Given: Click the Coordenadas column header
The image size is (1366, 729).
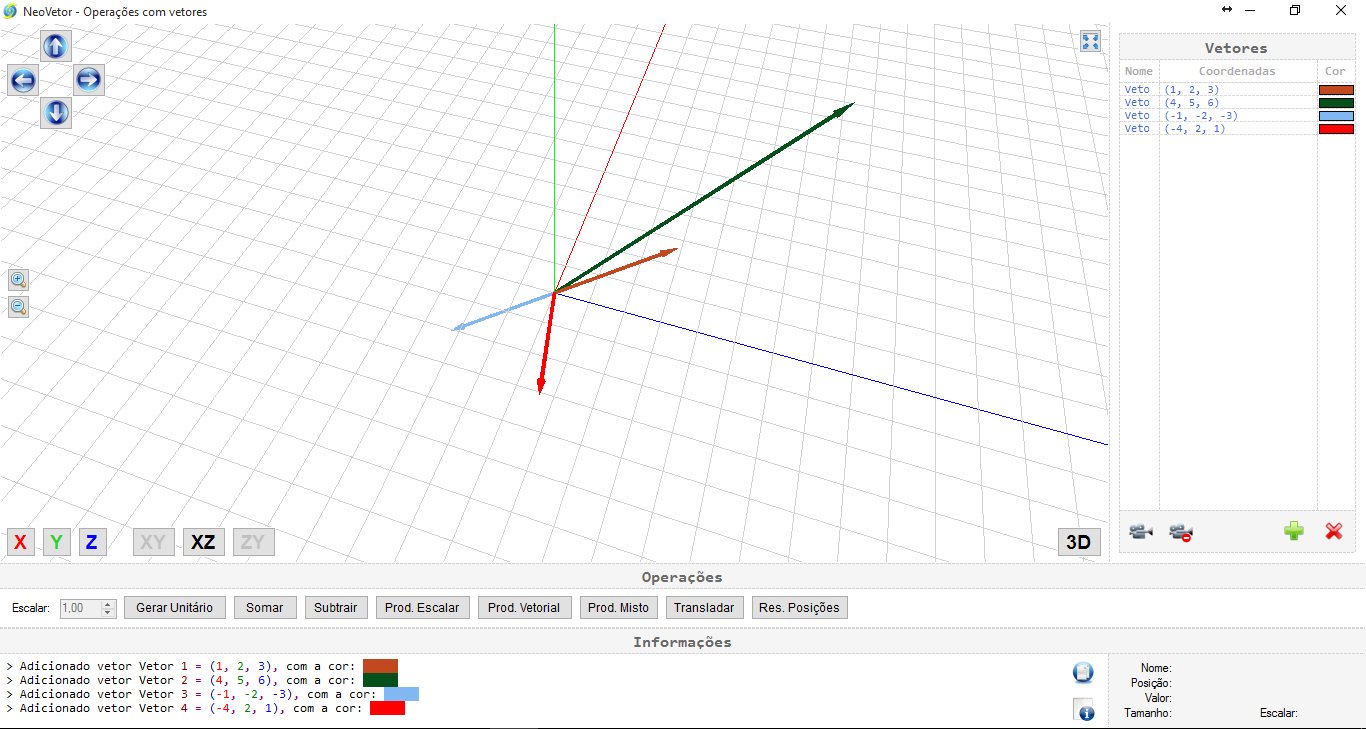Looking at the screenshot, I should (1237, 71).
